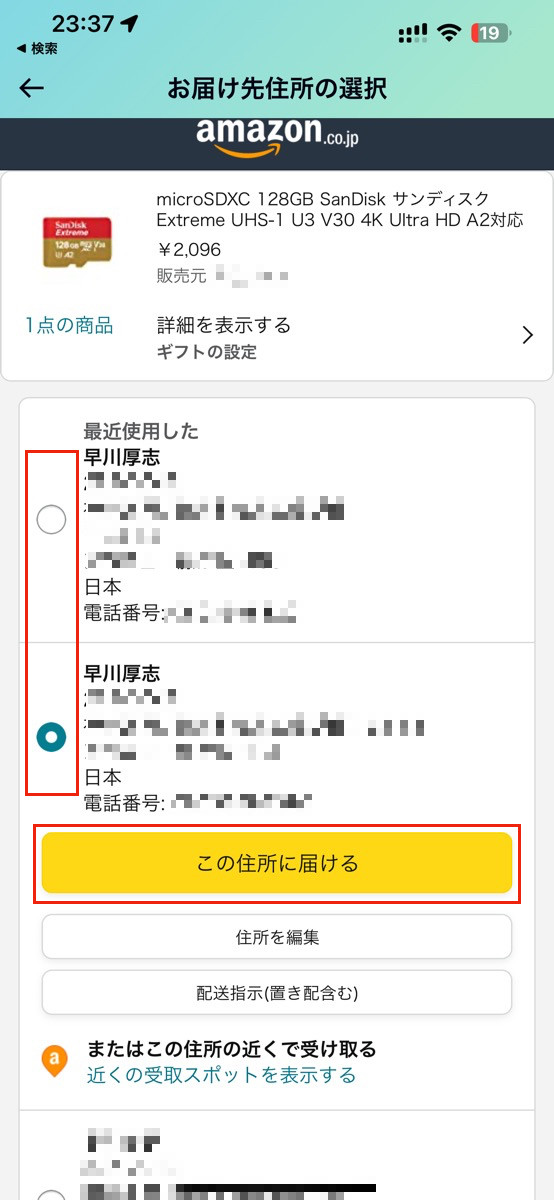The image size is (554, 1200).
Task: Open 詳細を表示する details
Action: (224, 325)
